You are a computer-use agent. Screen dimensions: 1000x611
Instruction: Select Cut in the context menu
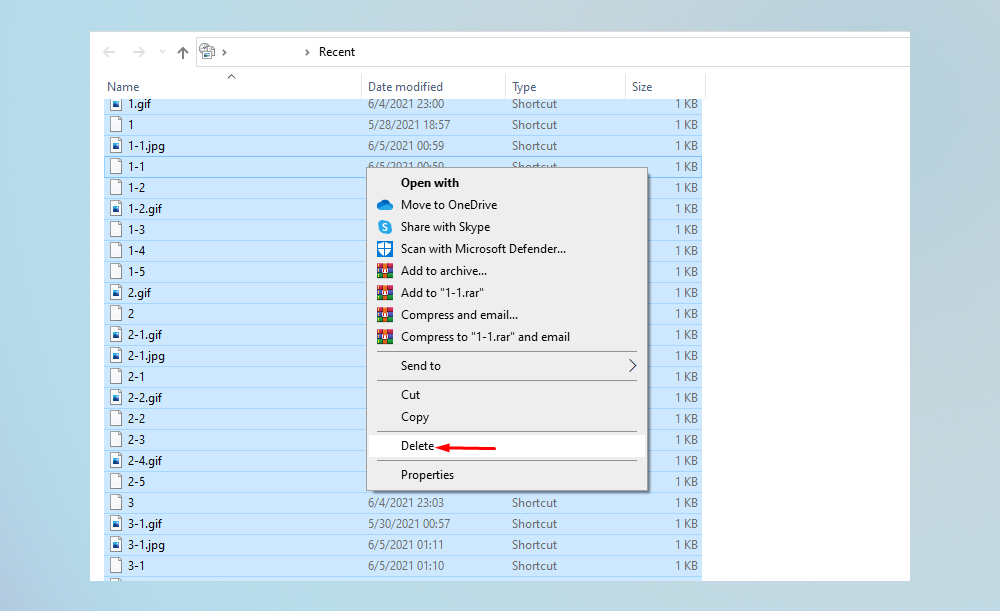(x=410, y=395)
